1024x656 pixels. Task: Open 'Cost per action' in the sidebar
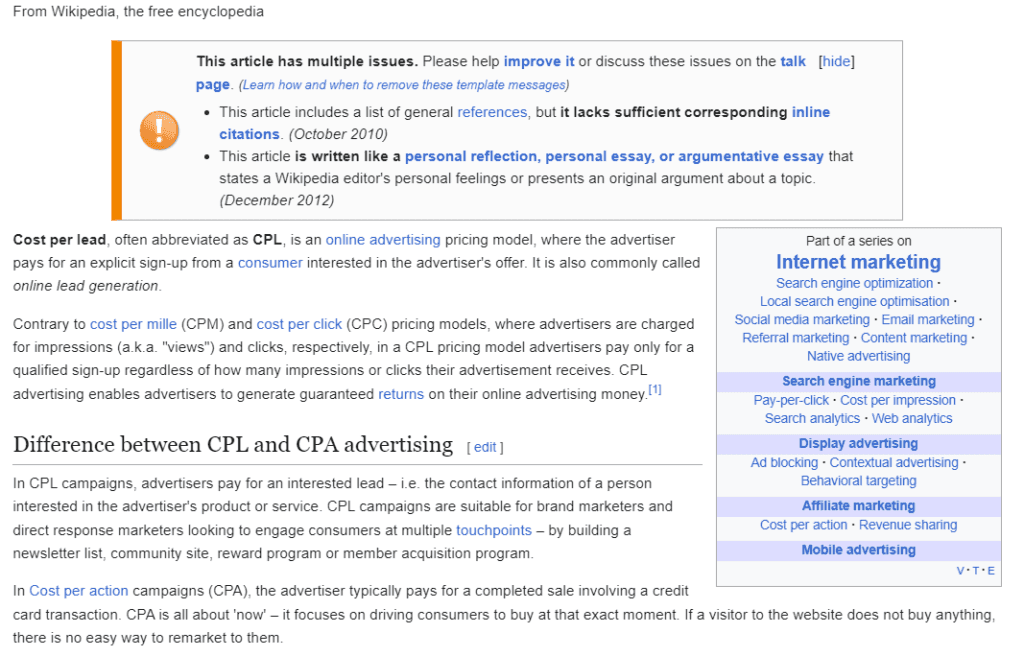pos(803,525)
